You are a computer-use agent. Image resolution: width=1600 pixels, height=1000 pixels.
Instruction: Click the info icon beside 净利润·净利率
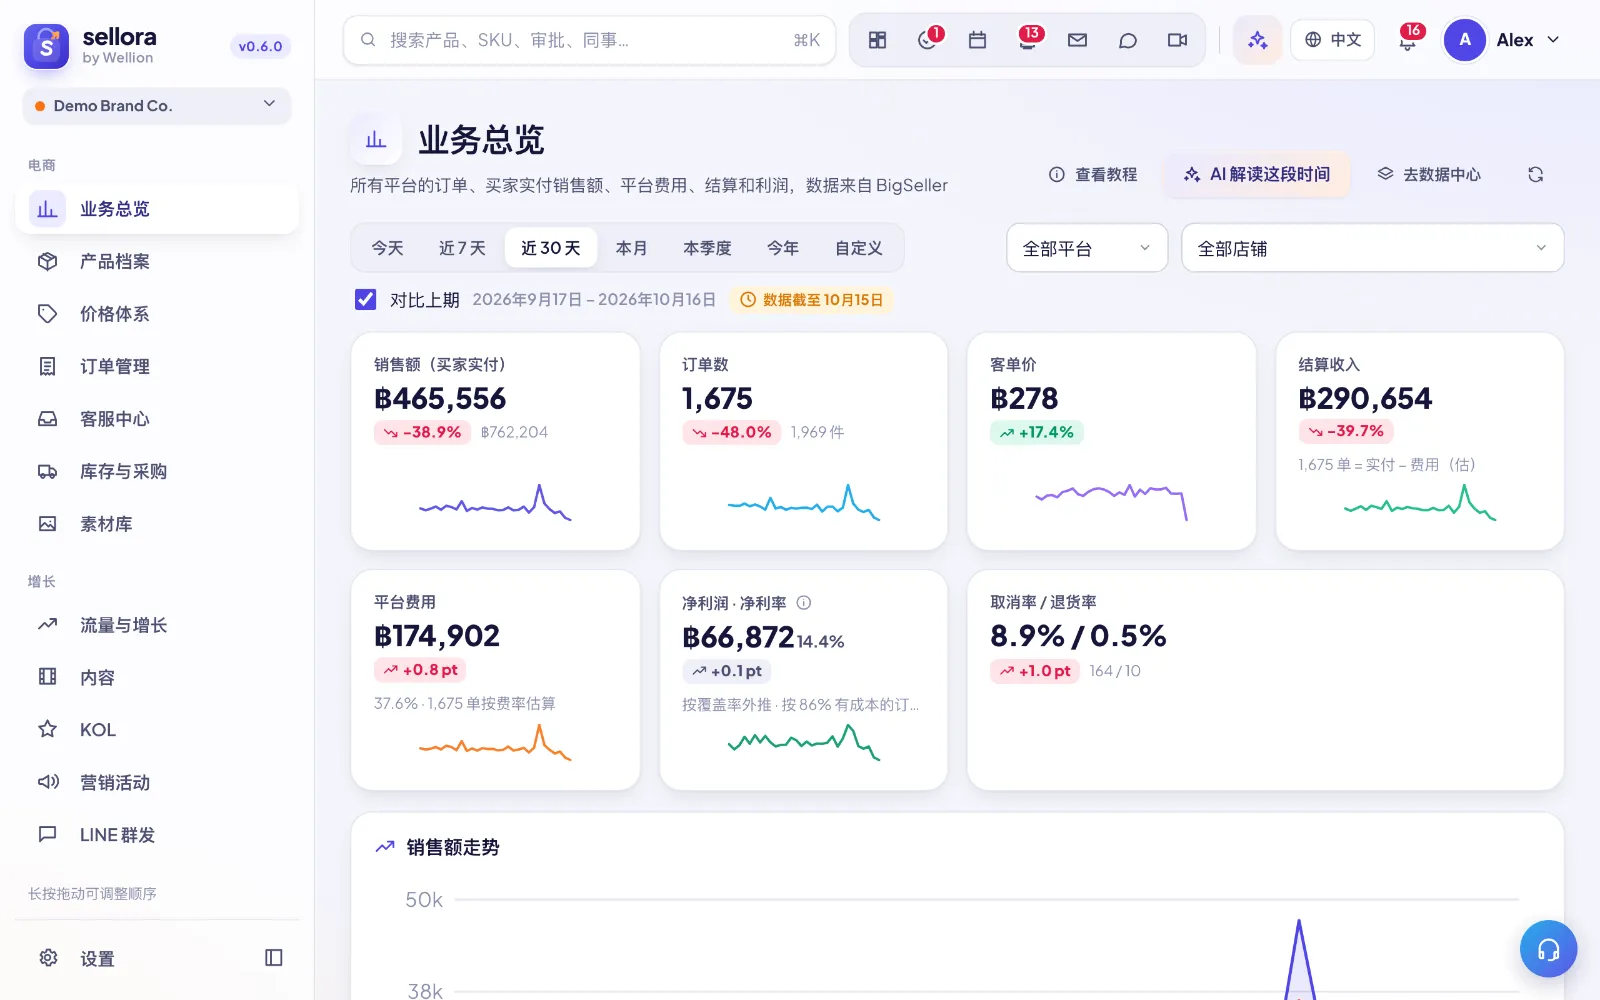(x=804, y=603)
